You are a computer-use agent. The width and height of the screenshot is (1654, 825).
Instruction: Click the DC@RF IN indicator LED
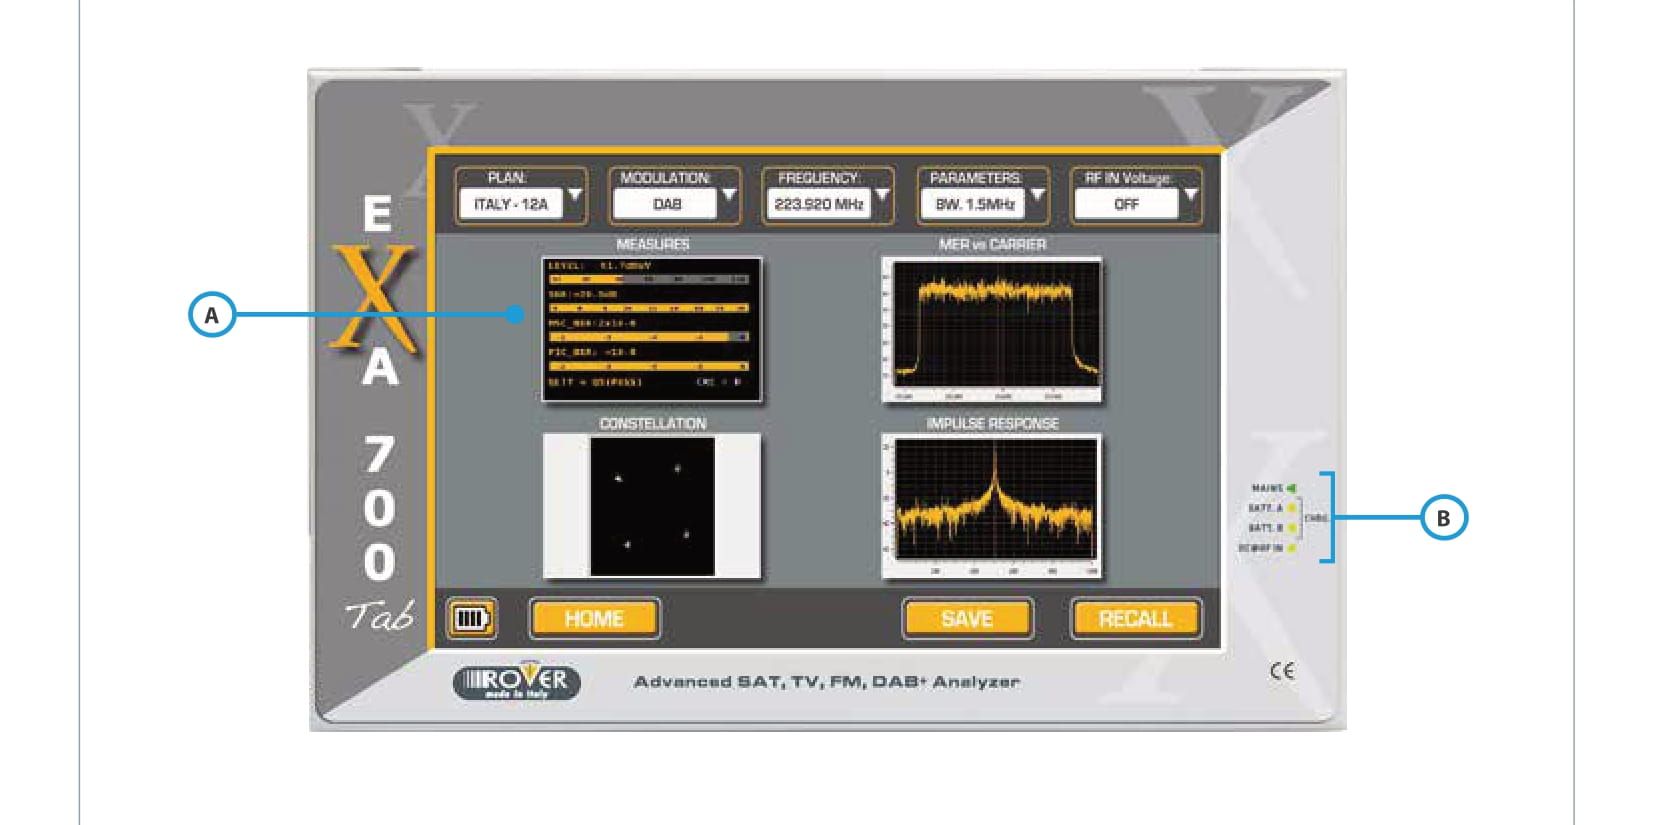point(1292,548)
